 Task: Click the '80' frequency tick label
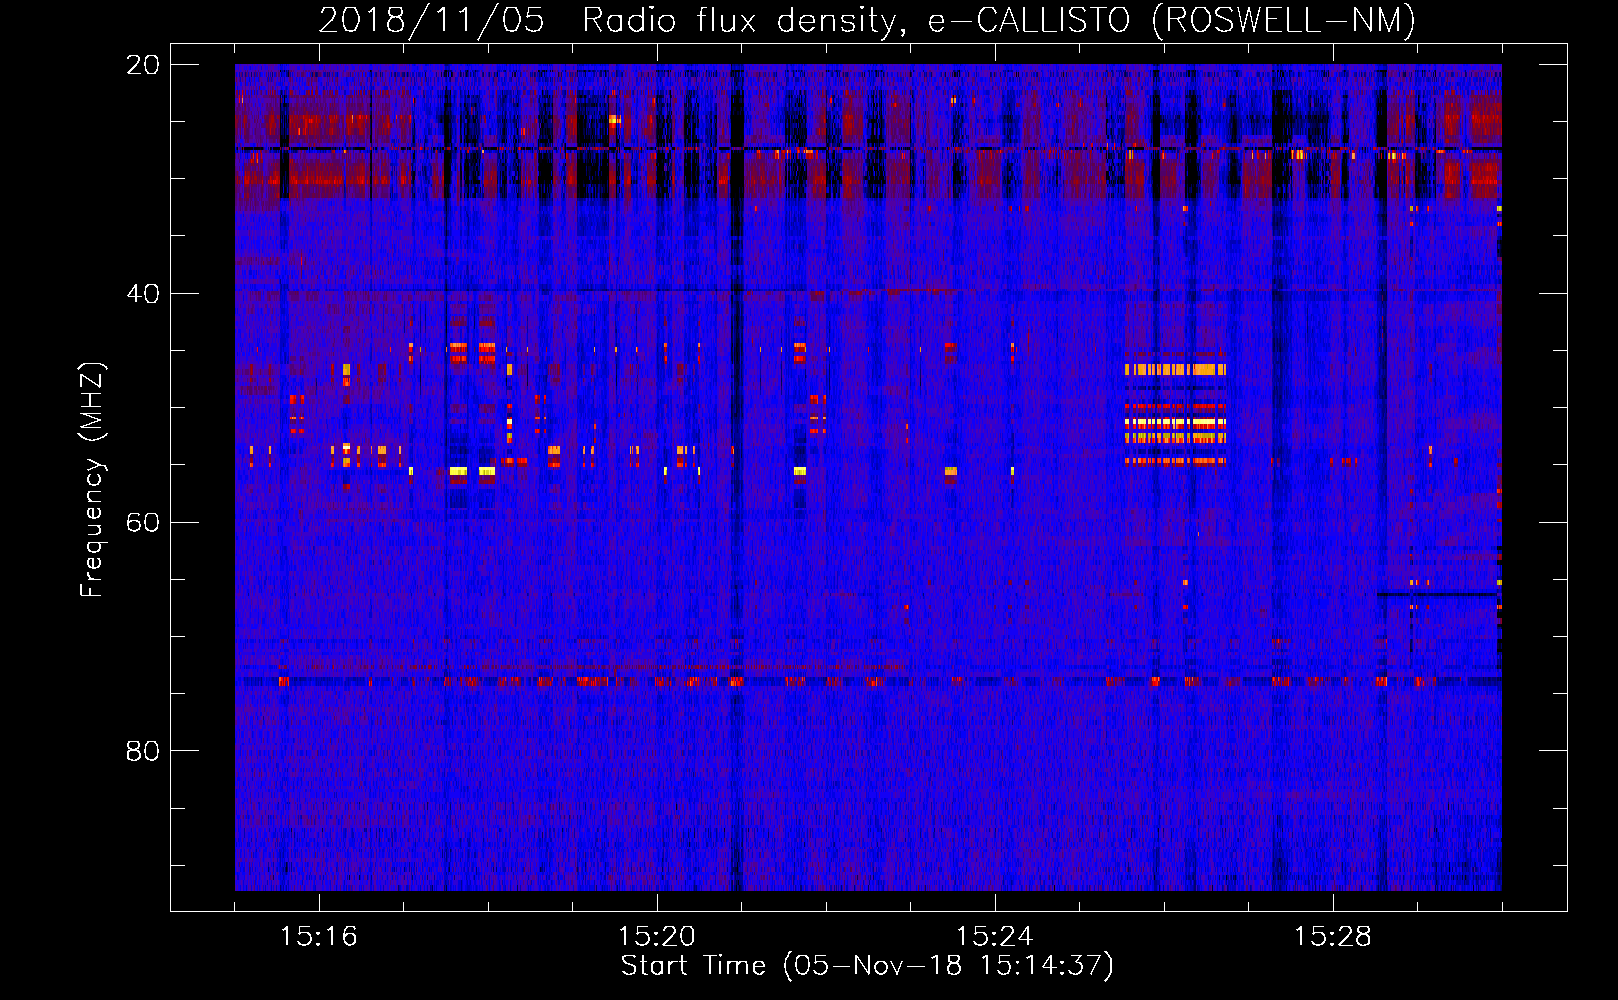click(143, 751)
